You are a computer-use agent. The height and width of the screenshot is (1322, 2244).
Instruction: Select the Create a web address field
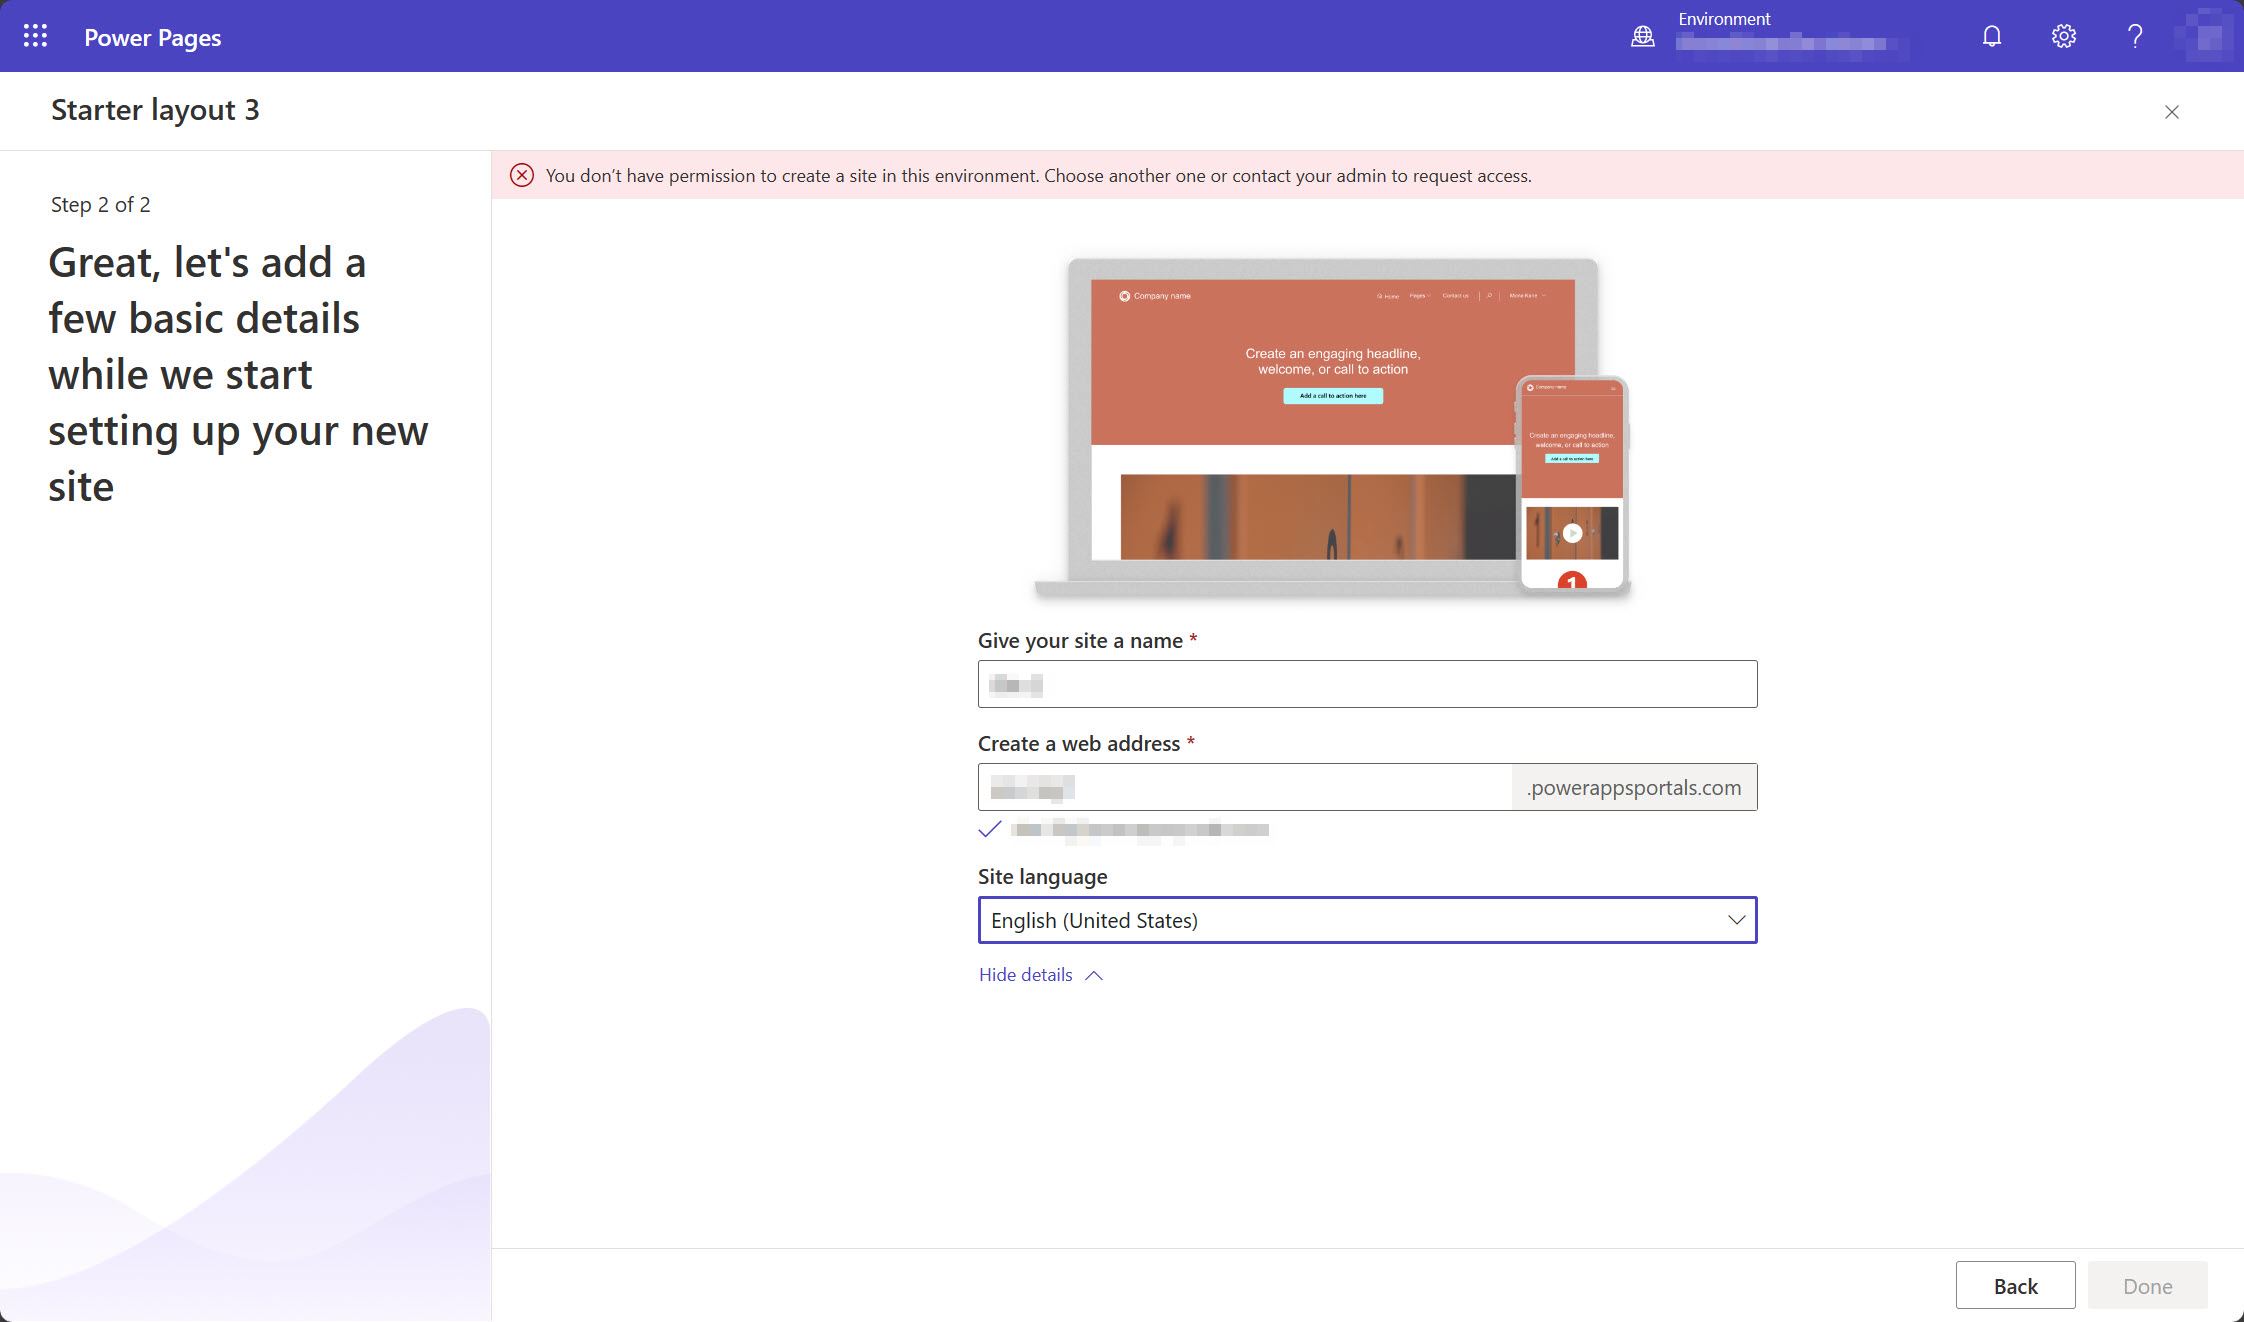pos(1243,785)
